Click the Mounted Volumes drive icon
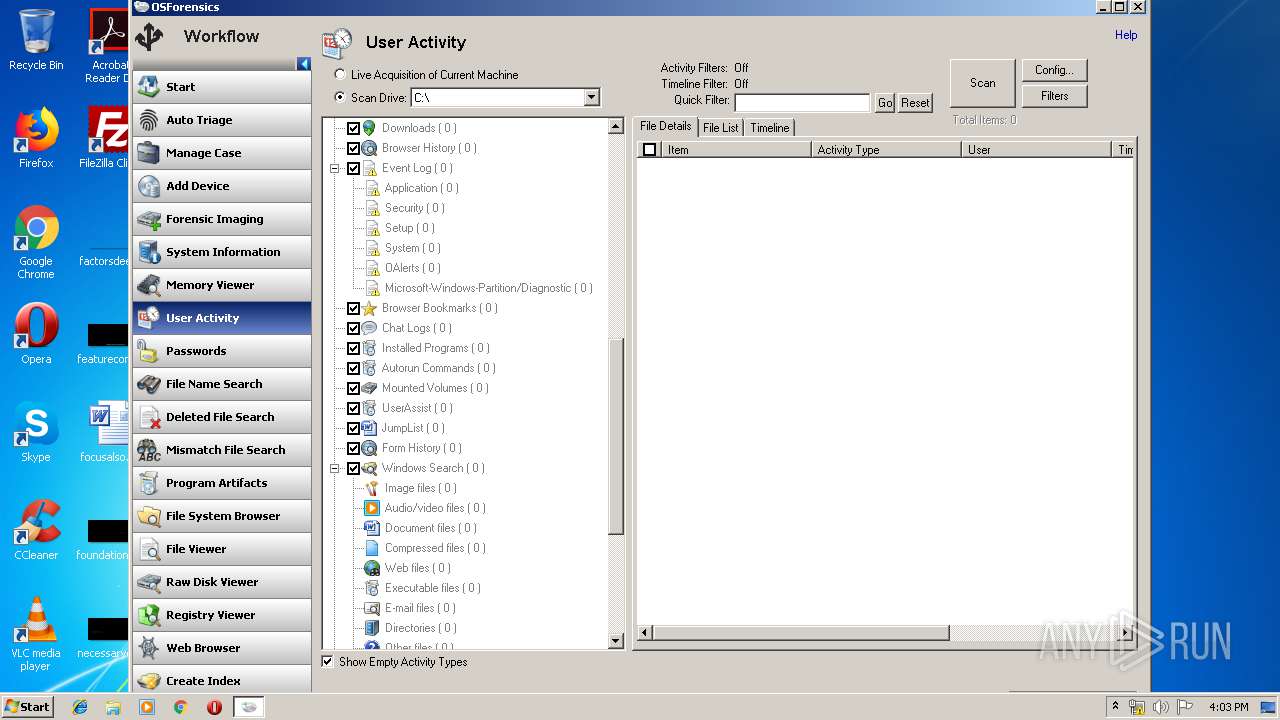The height and width of the screenshot is (720, 1280). [370, 388]
